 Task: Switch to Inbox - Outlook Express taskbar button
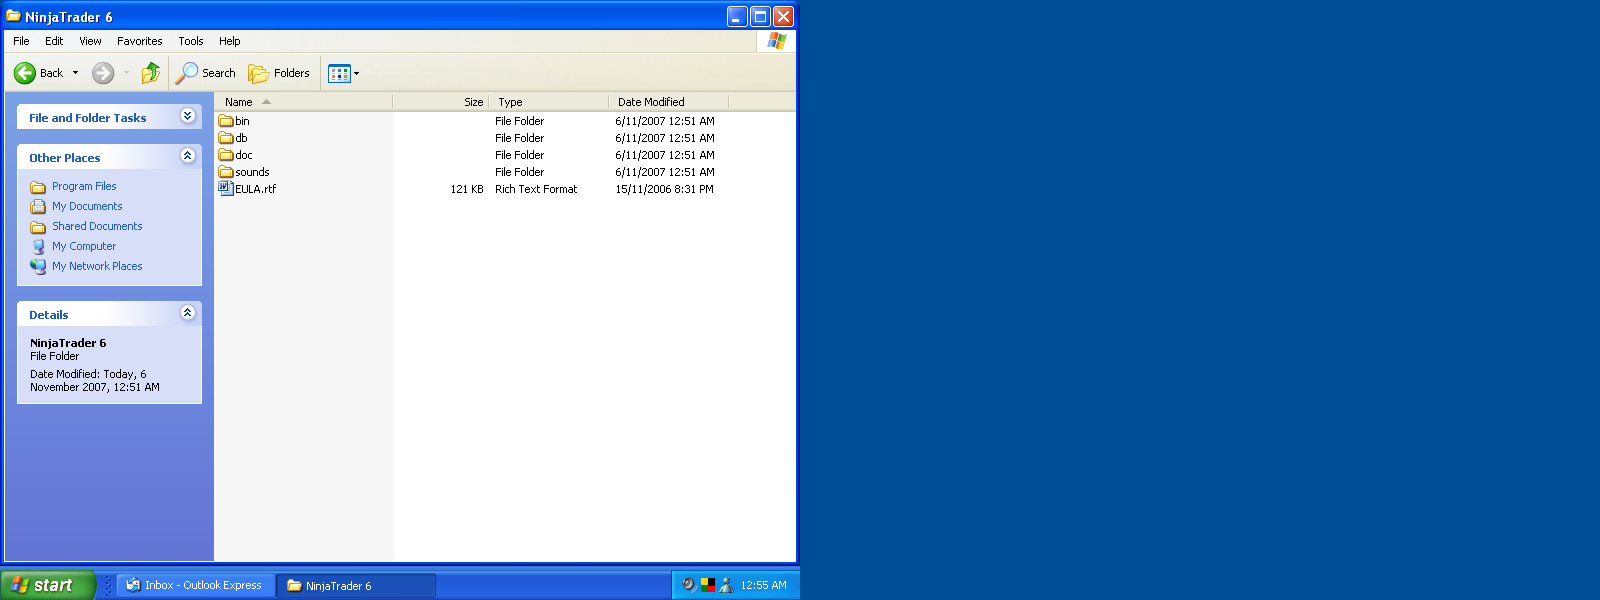click(x=196, y=585)
